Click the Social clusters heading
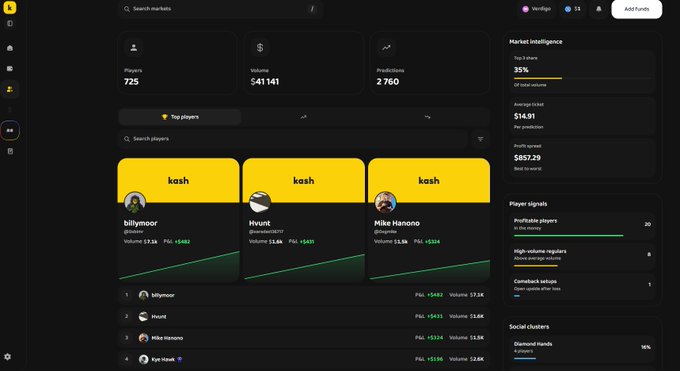The width and height of the screenshot is (680, 371). pyautogui.click(x=529, y=327)
